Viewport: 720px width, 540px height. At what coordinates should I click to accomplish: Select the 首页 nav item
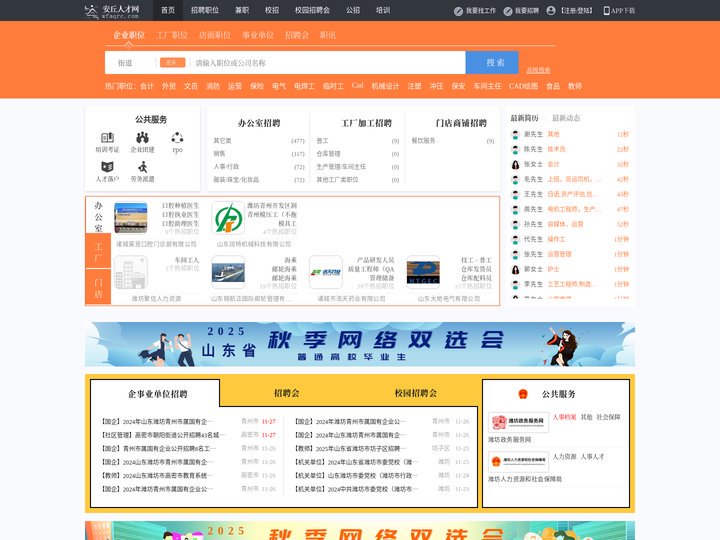coord(168,10)
